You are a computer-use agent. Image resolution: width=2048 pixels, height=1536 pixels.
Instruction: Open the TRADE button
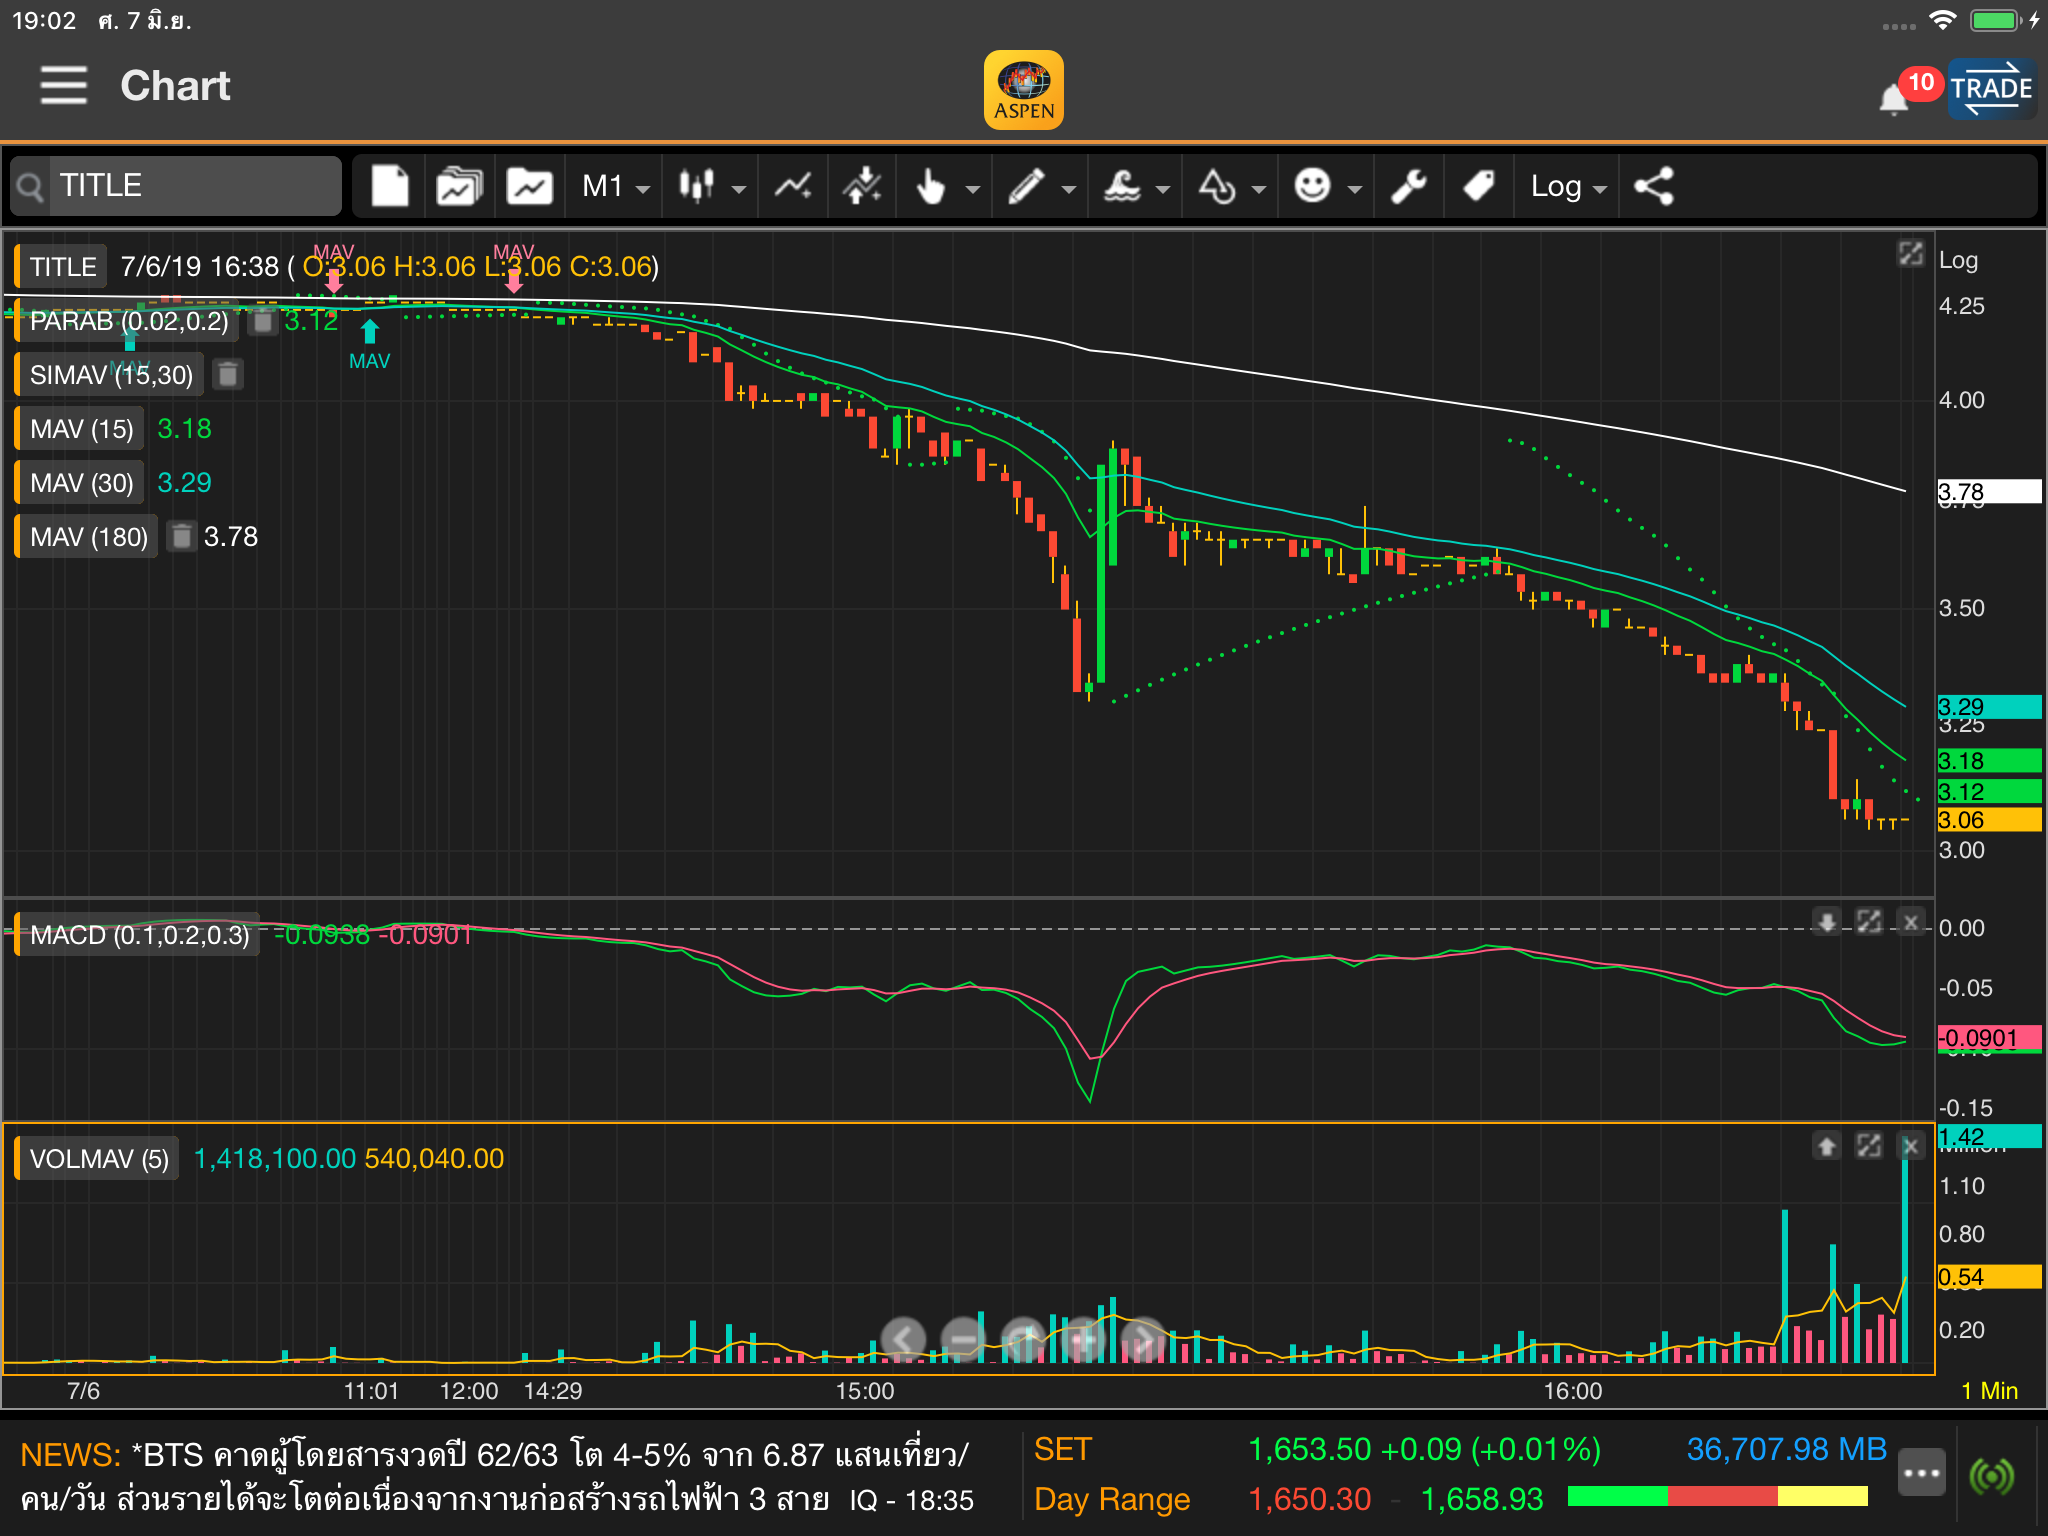pyautogui.click(x=1991, y=89)
